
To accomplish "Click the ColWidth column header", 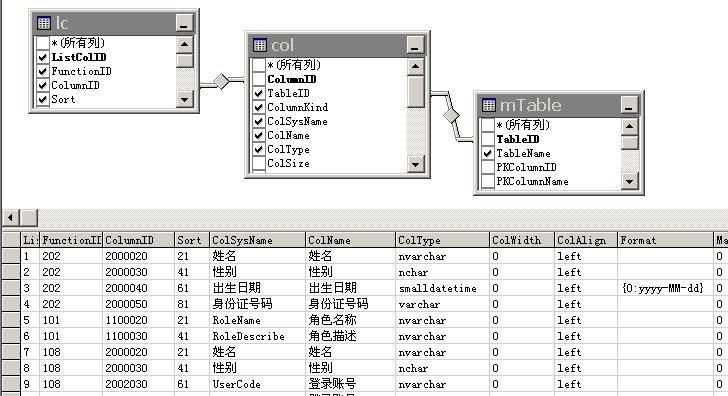I will 522,240.
